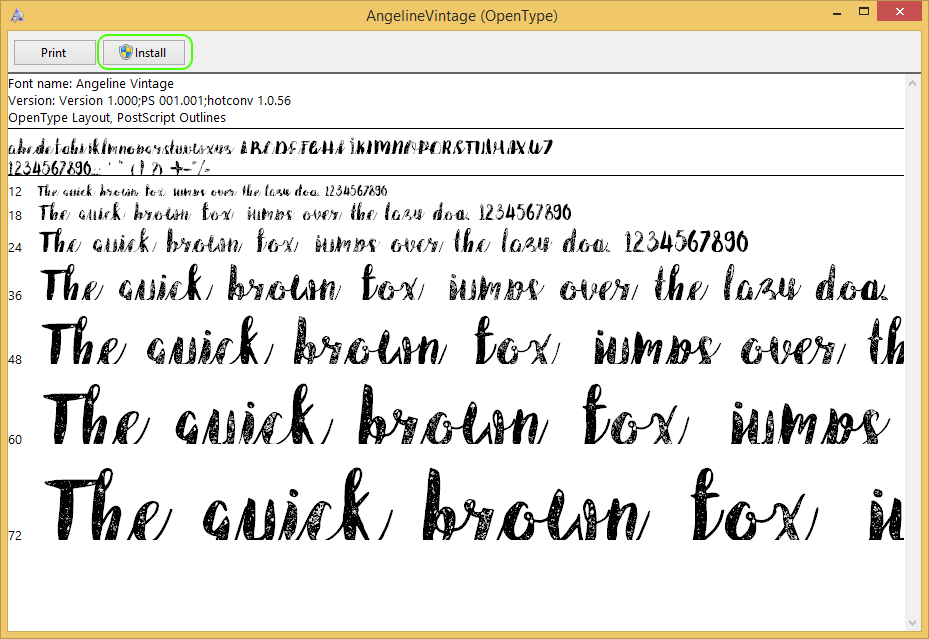Click the window title 'AngelineVintage (OpenType)'
This screenshot has width=929, height=639.
pos(462,16)
